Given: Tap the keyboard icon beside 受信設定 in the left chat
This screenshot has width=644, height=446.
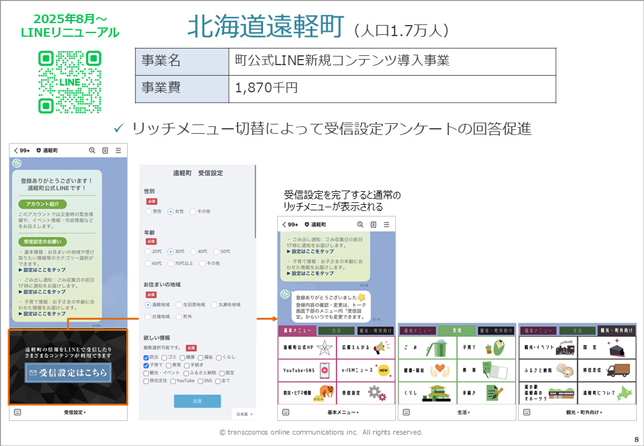Looking at the screenshot, I should point(17,412).
